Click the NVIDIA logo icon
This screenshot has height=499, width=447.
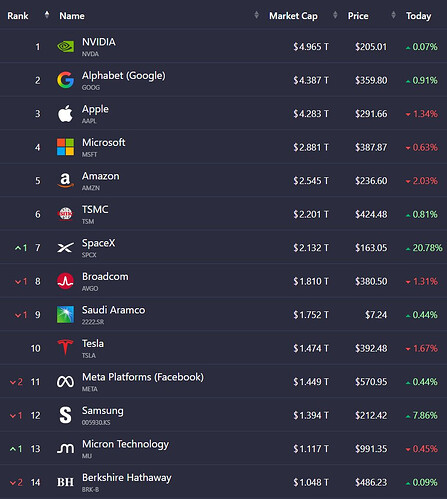[65, 47]
